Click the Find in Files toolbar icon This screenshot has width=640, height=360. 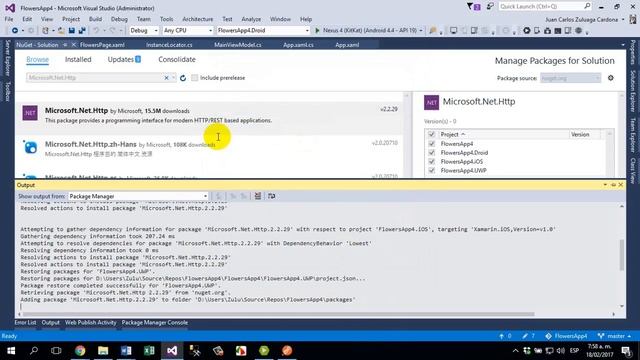[x=433, y=31]
